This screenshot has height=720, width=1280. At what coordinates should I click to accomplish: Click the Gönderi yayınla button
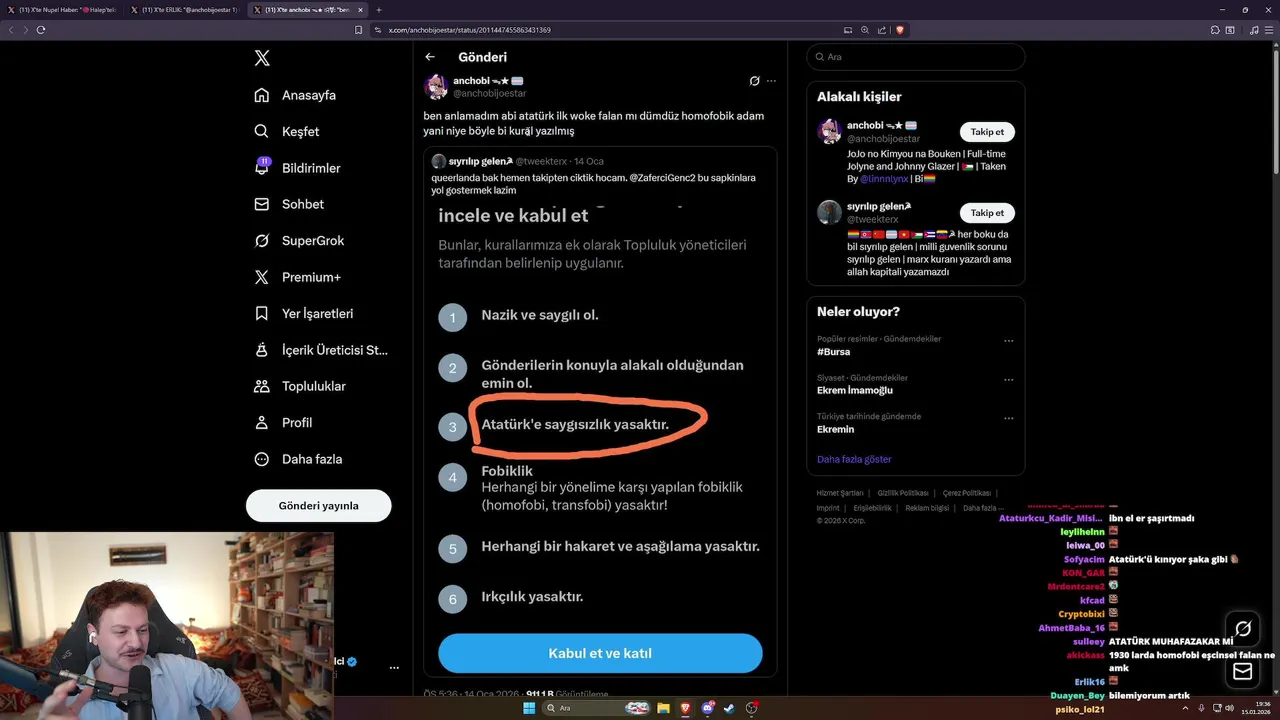pyautogui.click(x=319, y=505)
